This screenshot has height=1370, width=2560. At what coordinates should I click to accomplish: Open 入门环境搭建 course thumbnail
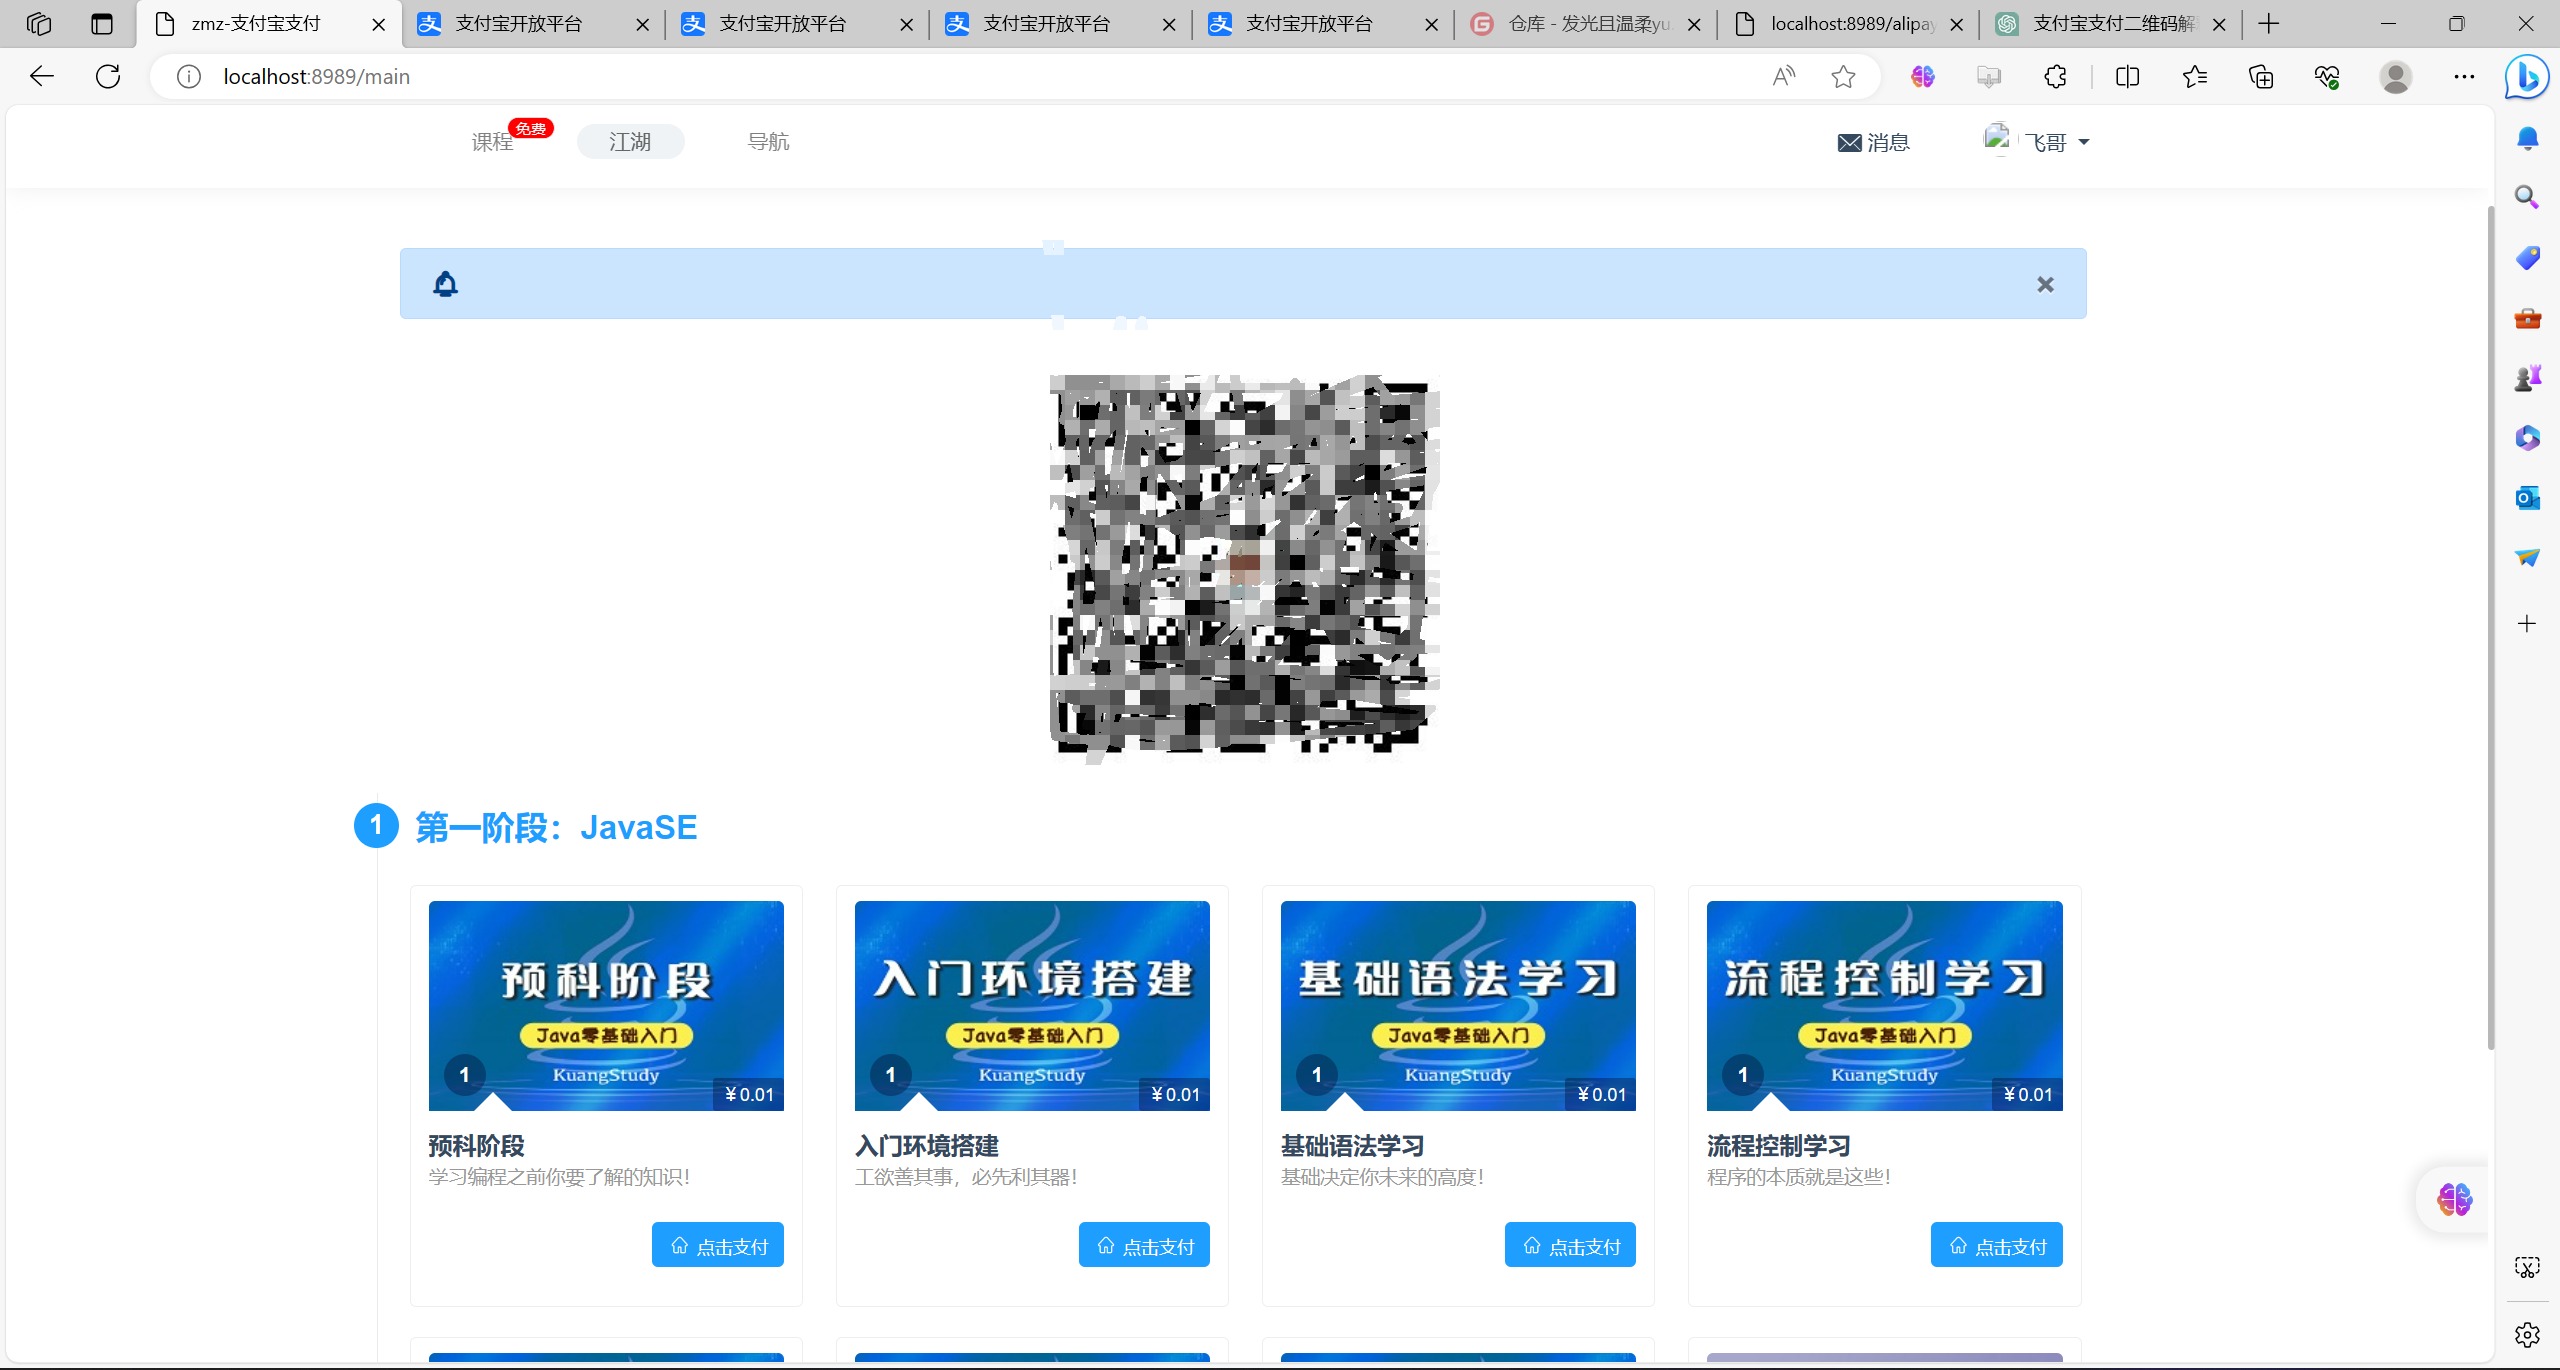pos(1032,1006)
